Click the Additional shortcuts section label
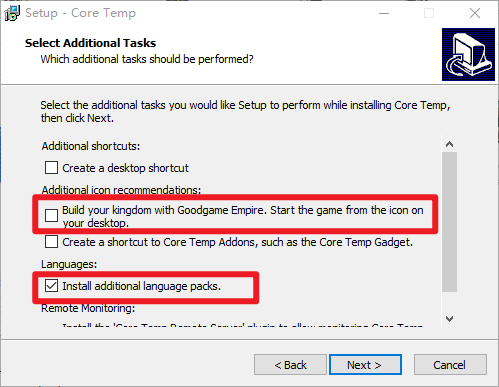Viewport: 499px width, 387px height. [91, 146]
